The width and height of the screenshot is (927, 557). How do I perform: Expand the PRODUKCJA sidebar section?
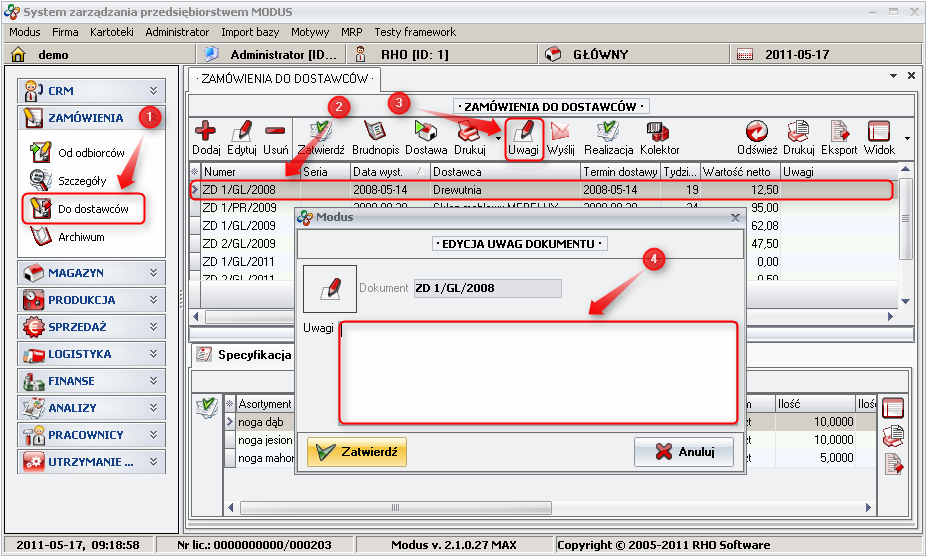tap(92, 299)
